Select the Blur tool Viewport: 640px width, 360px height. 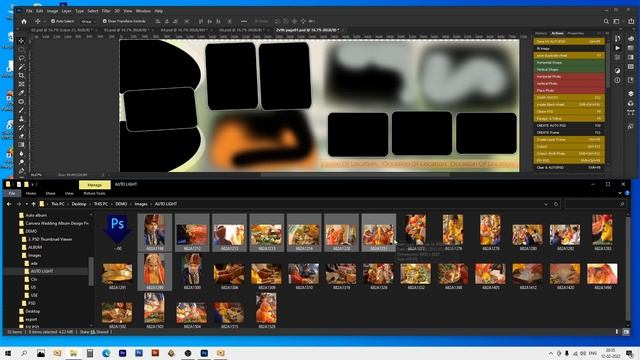click(21, 153)
